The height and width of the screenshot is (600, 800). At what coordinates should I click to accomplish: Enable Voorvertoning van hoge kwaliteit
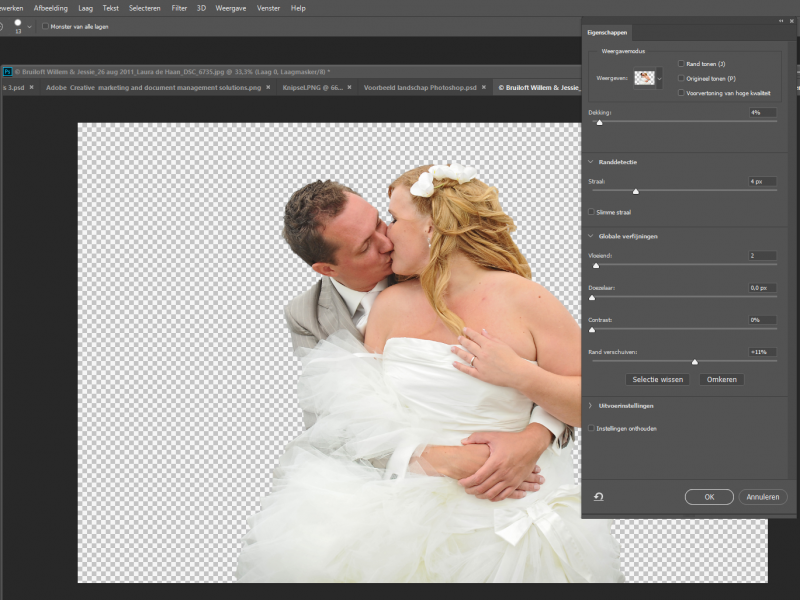pos(681,92)
